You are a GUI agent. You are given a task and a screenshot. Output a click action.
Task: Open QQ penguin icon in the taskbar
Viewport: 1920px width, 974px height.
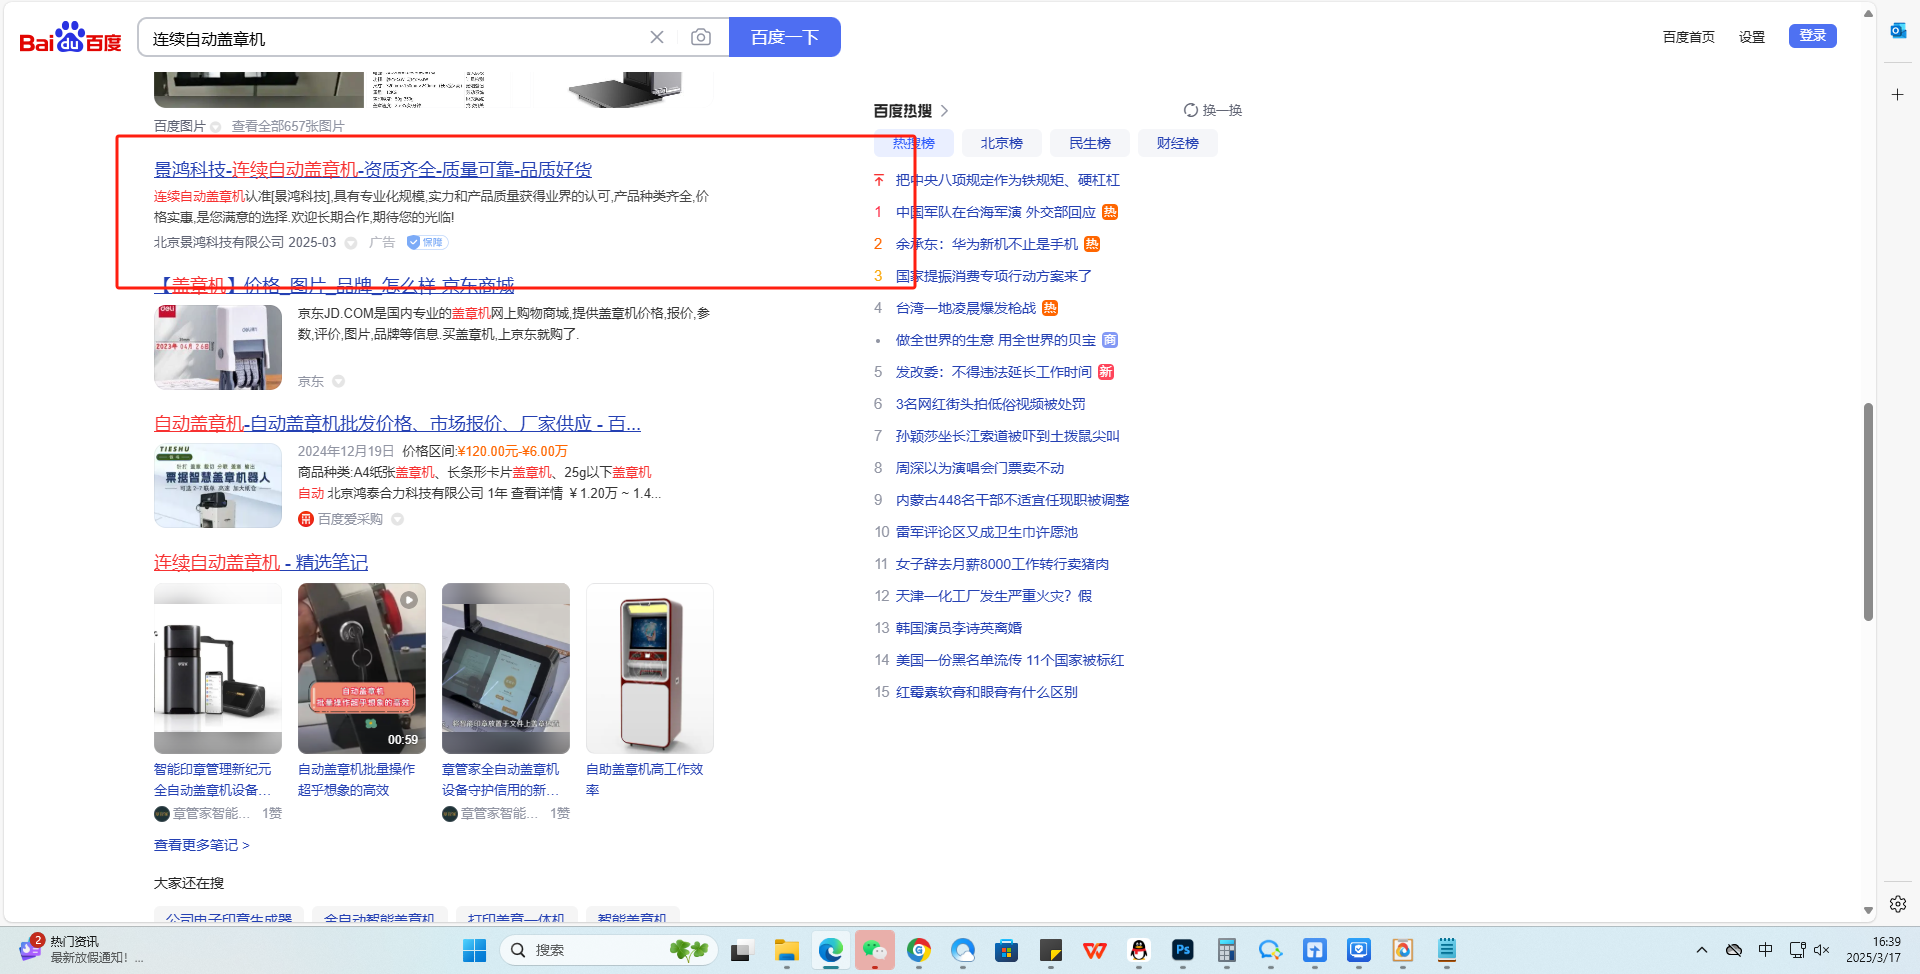1139,950
